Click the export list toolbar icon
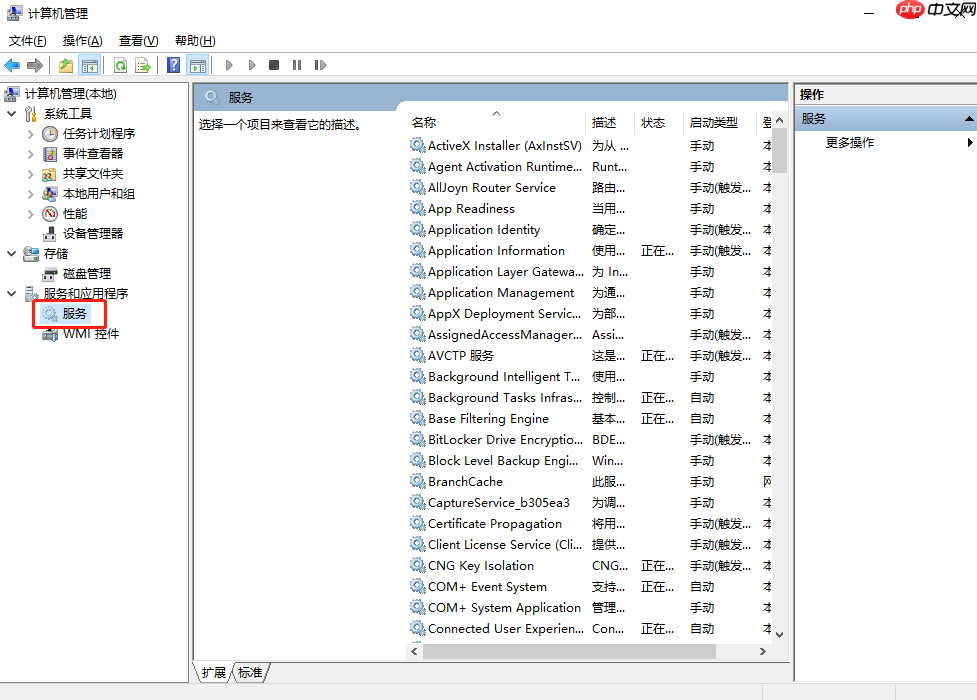 tap(143, 64)
